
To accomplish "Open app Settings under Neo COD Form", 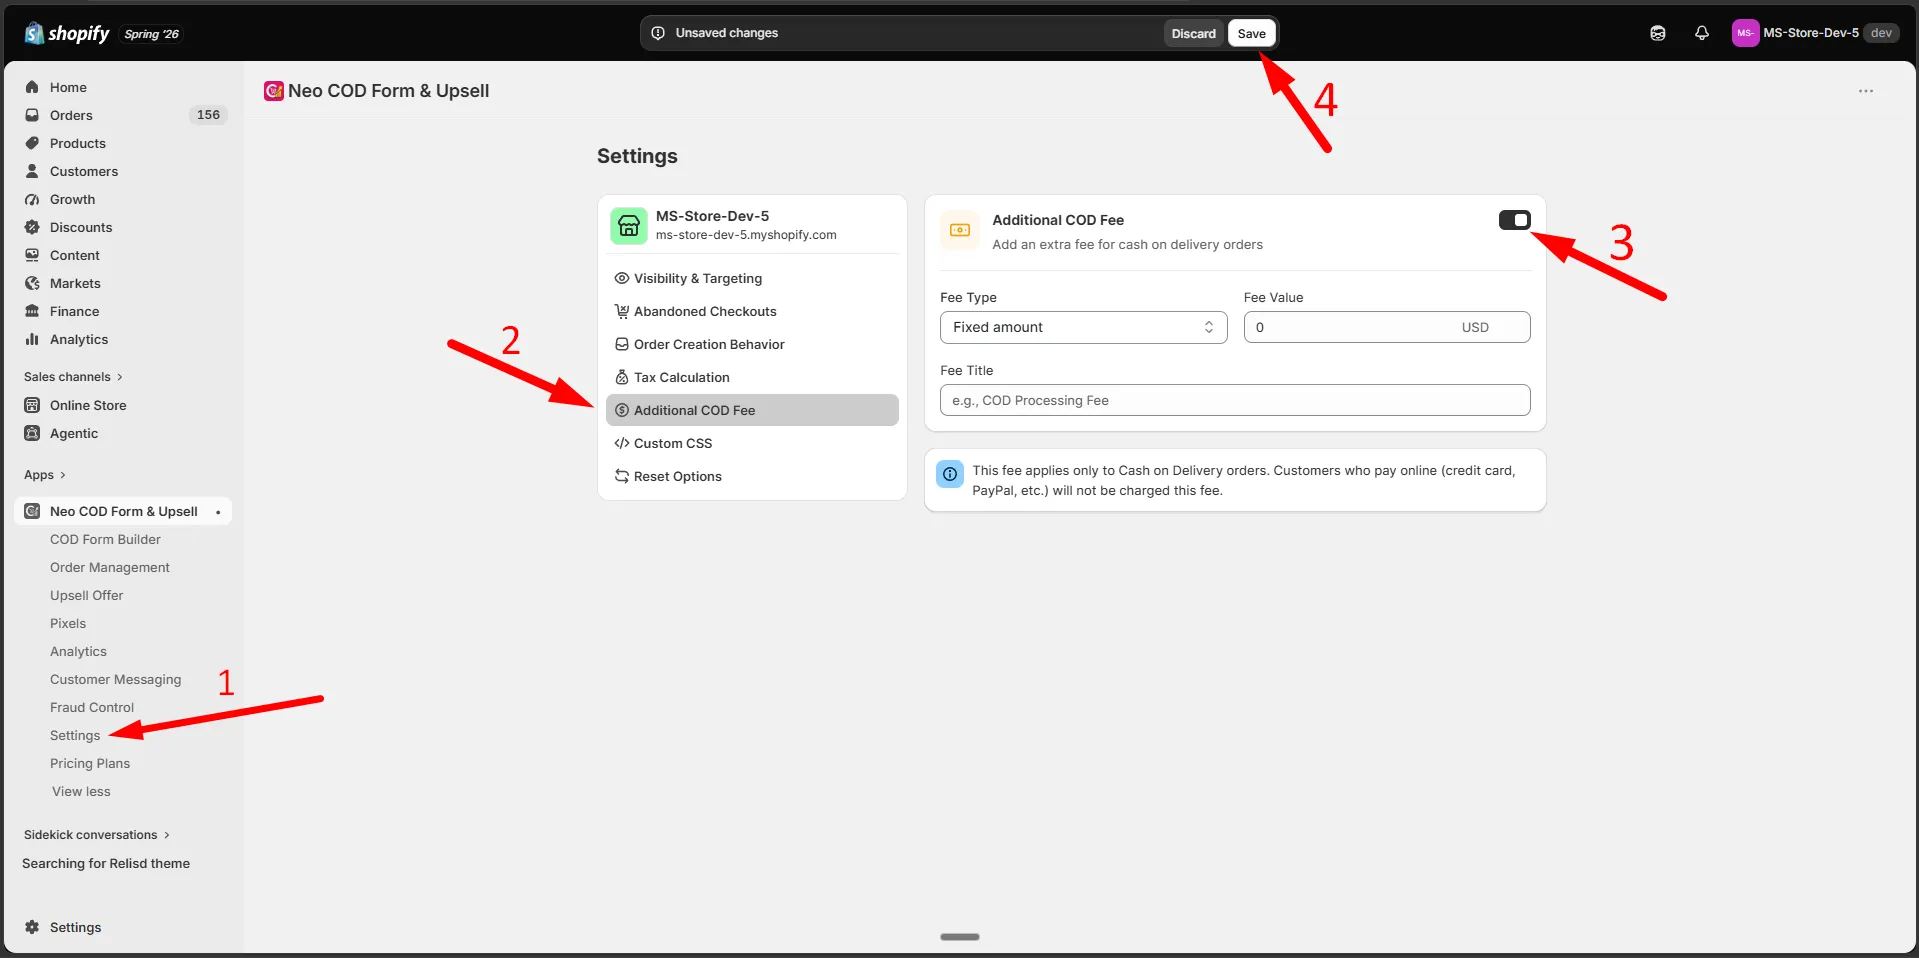I will (x=75, y=735).
